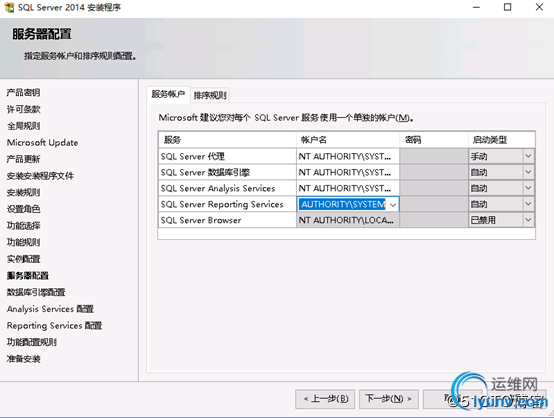Click the SQL Server installer title bar icon
The height and width of the screenshot is (418, 554).
(9, 7)
